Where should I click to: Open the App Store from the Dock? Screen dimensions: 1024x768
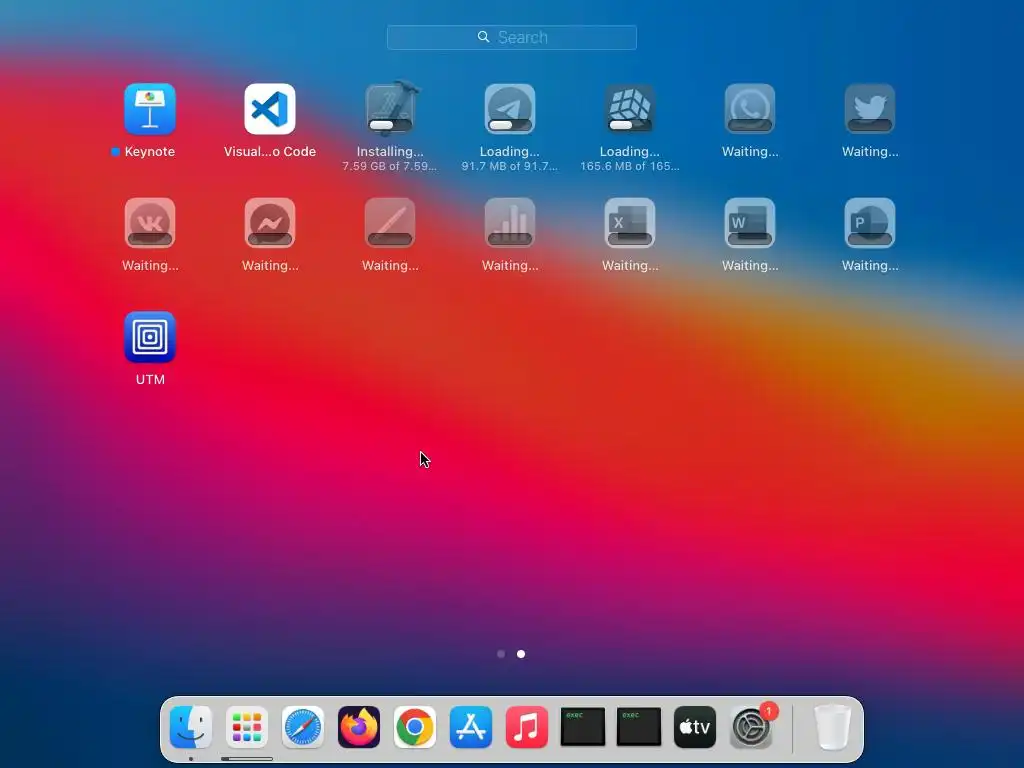pyautogui.click(x=471, y=727)
